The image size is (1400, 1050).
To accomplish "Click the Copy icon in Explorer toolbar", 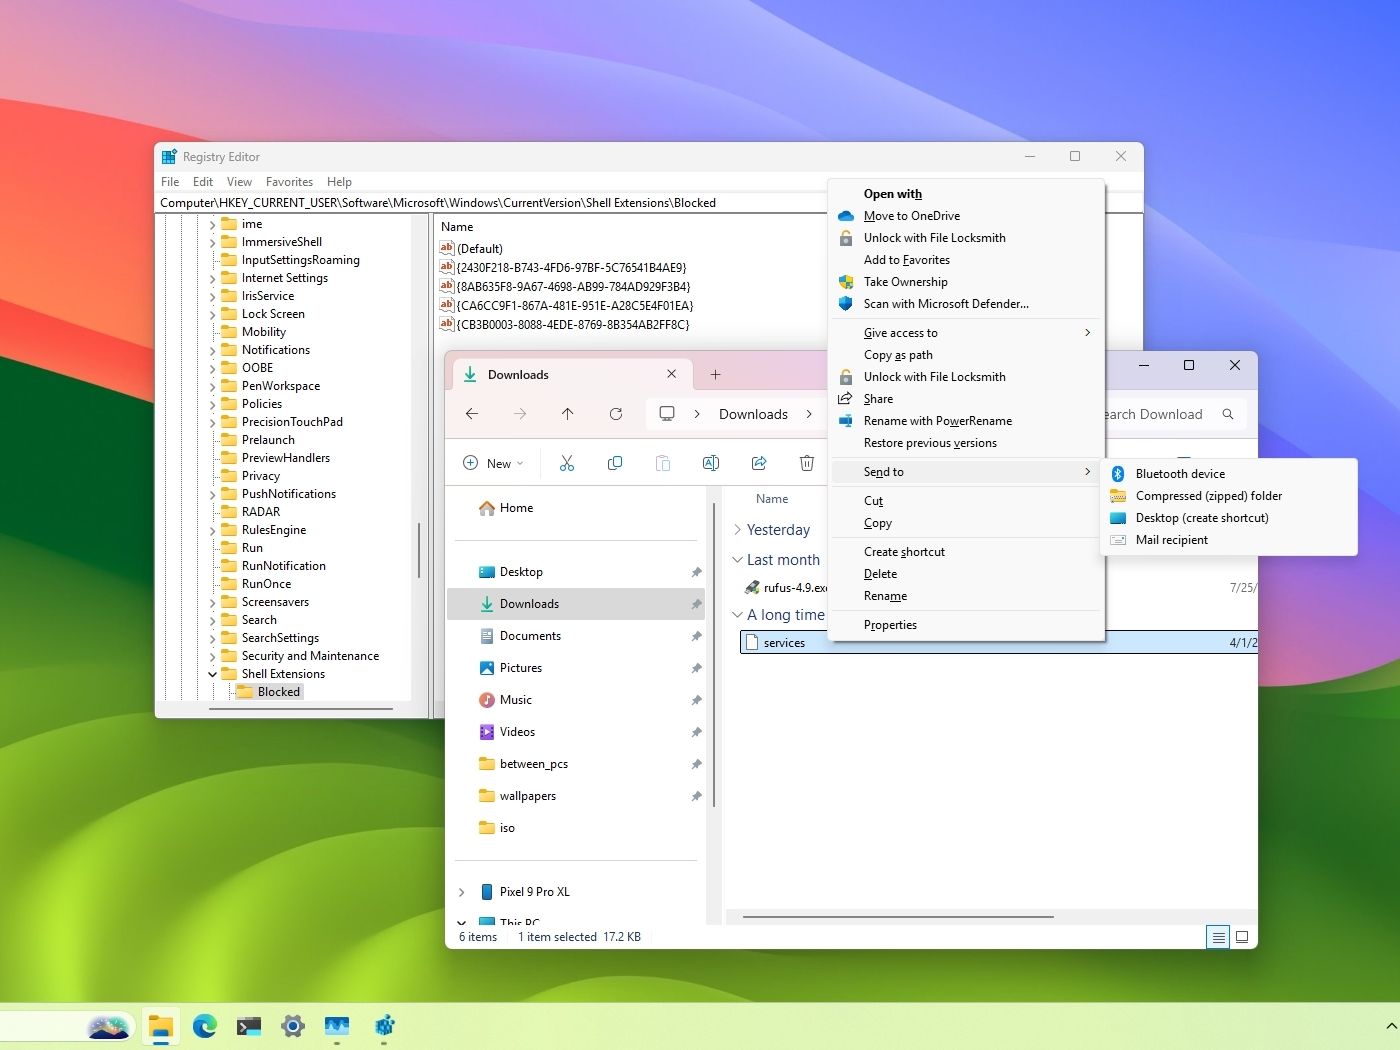I will coord(615,463).
